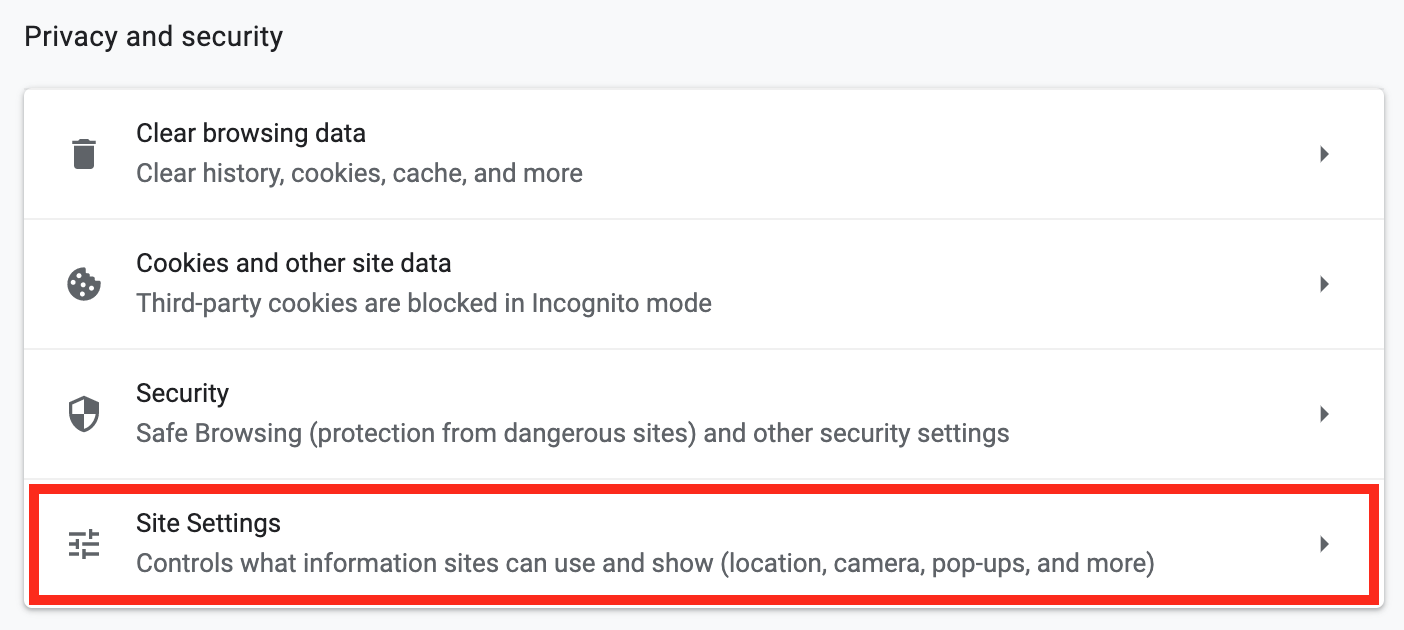Image resolution: width=1404 pixels, height=630 pixels.
Task: Click "Clear history, cookies, cache, and more" text
Action: [x=360, y=174]
